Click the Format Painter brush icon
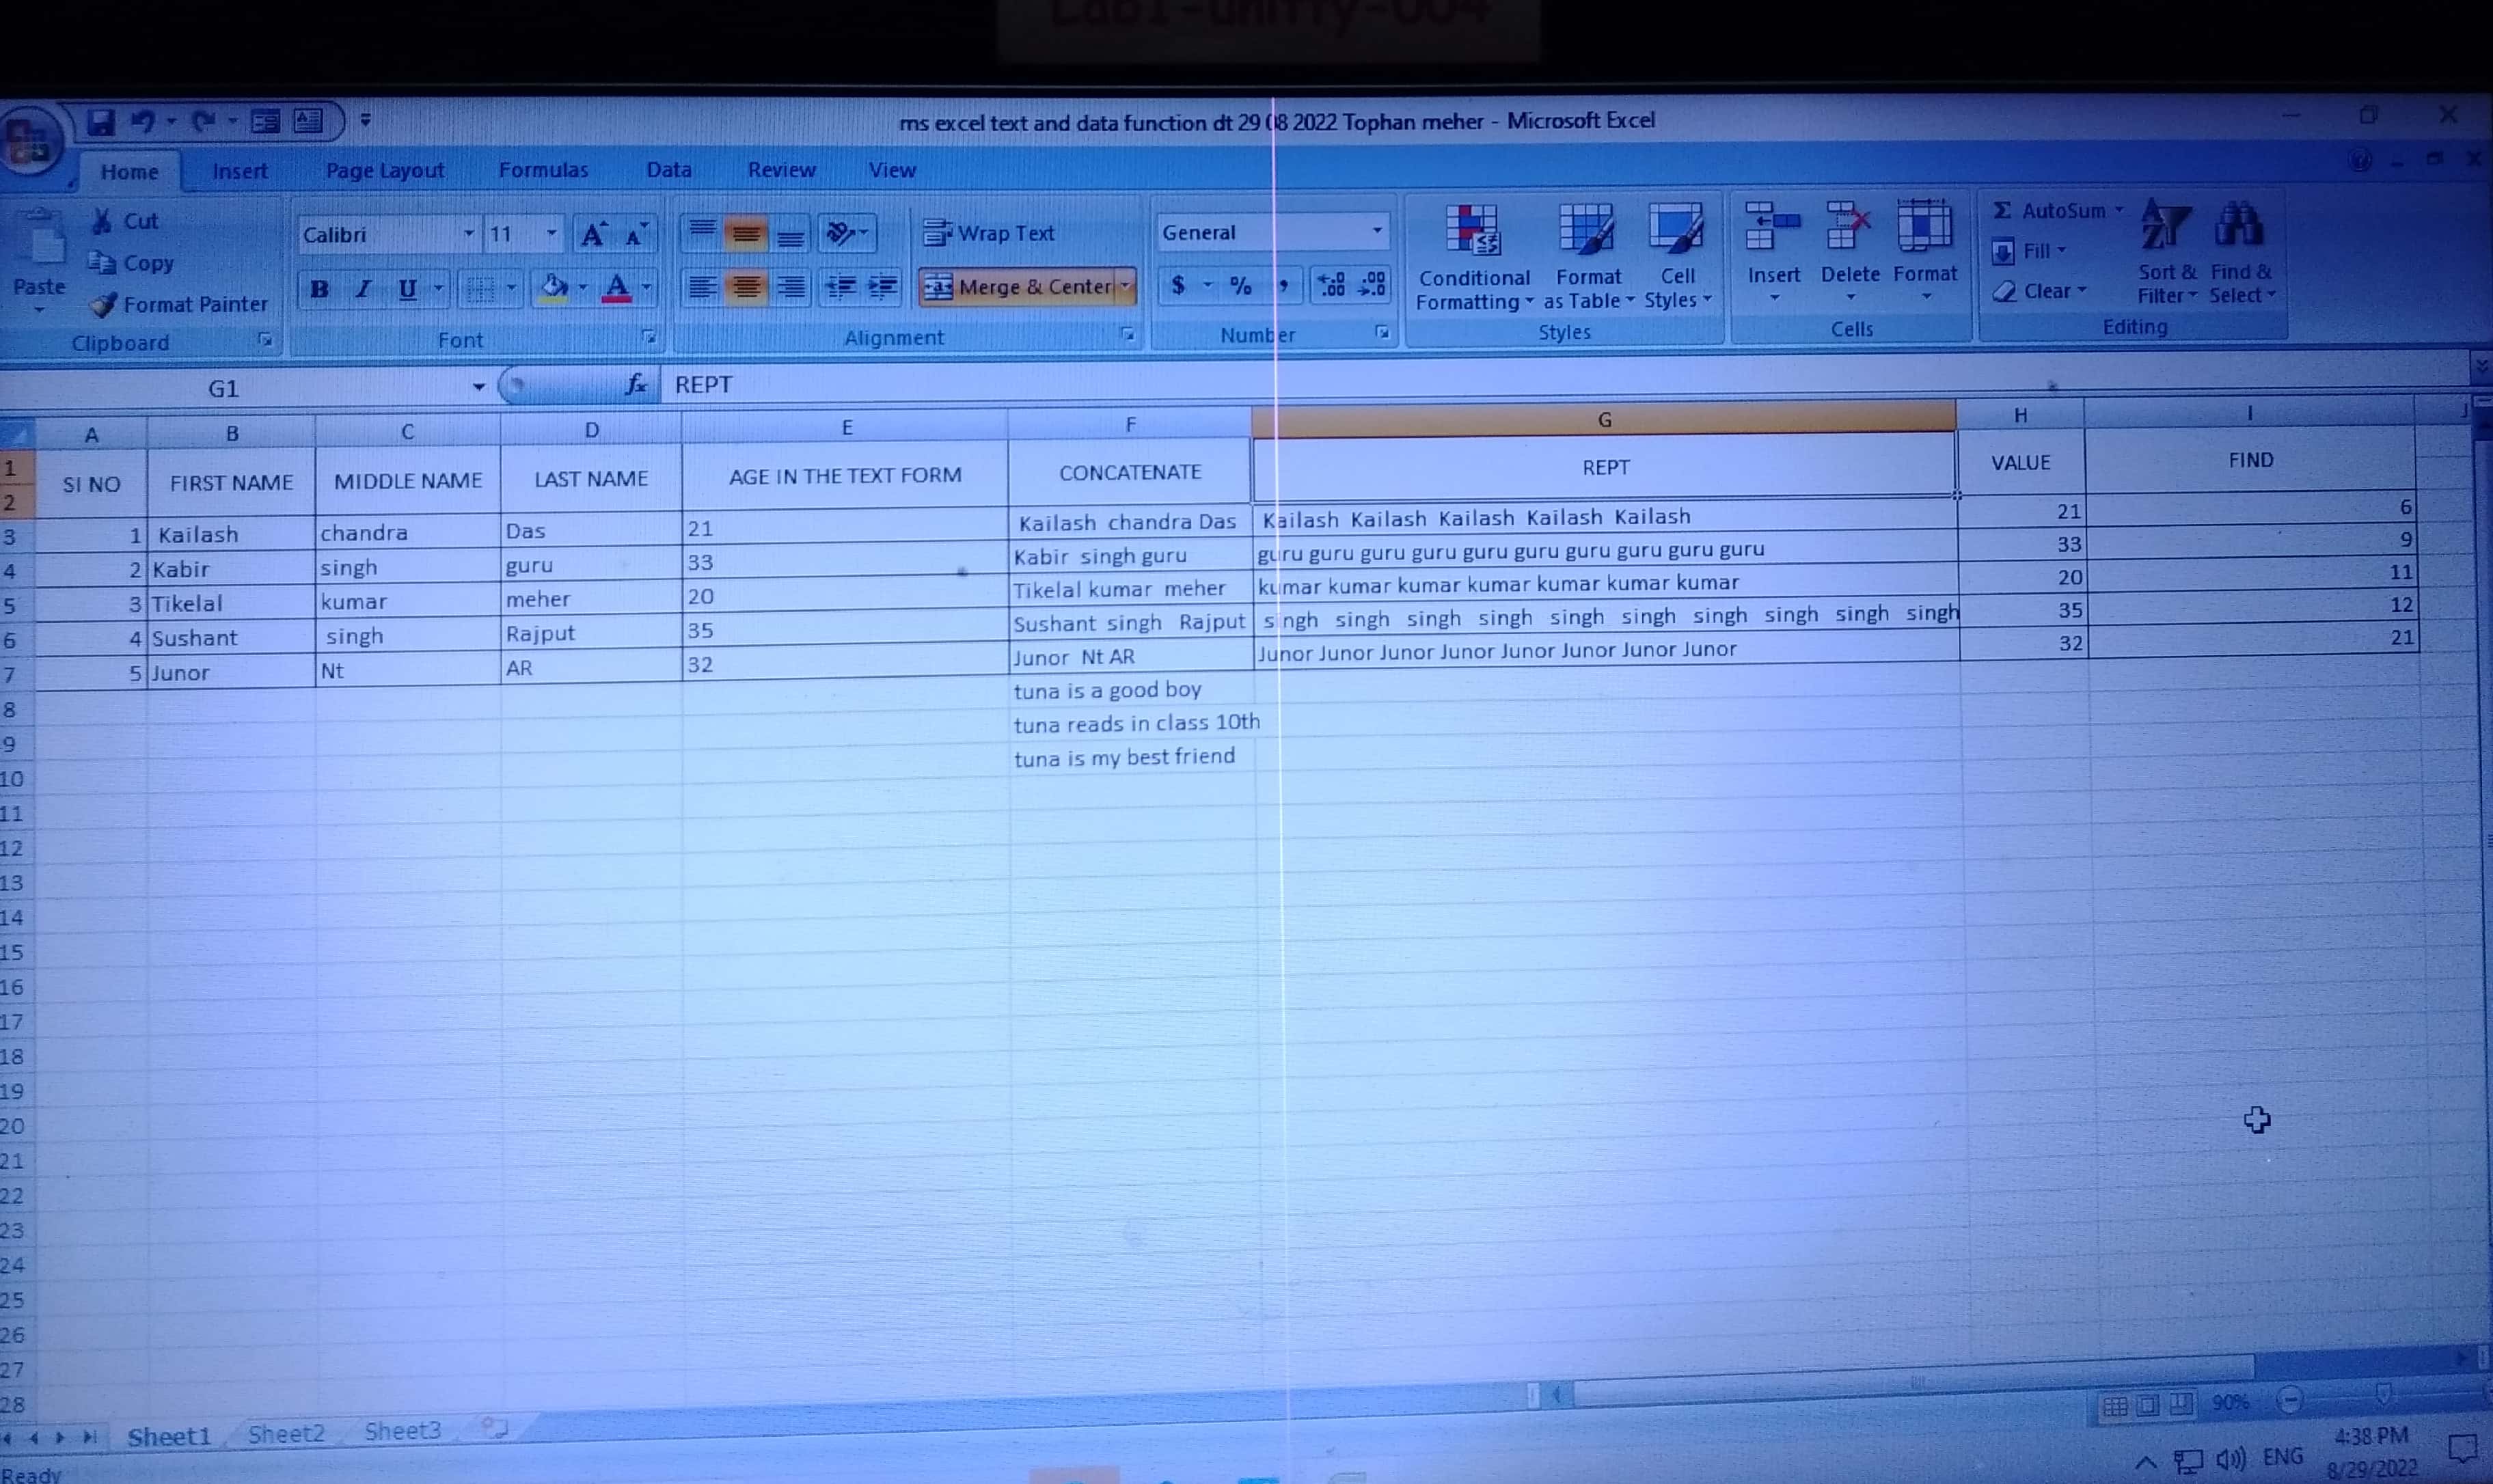 104,304
